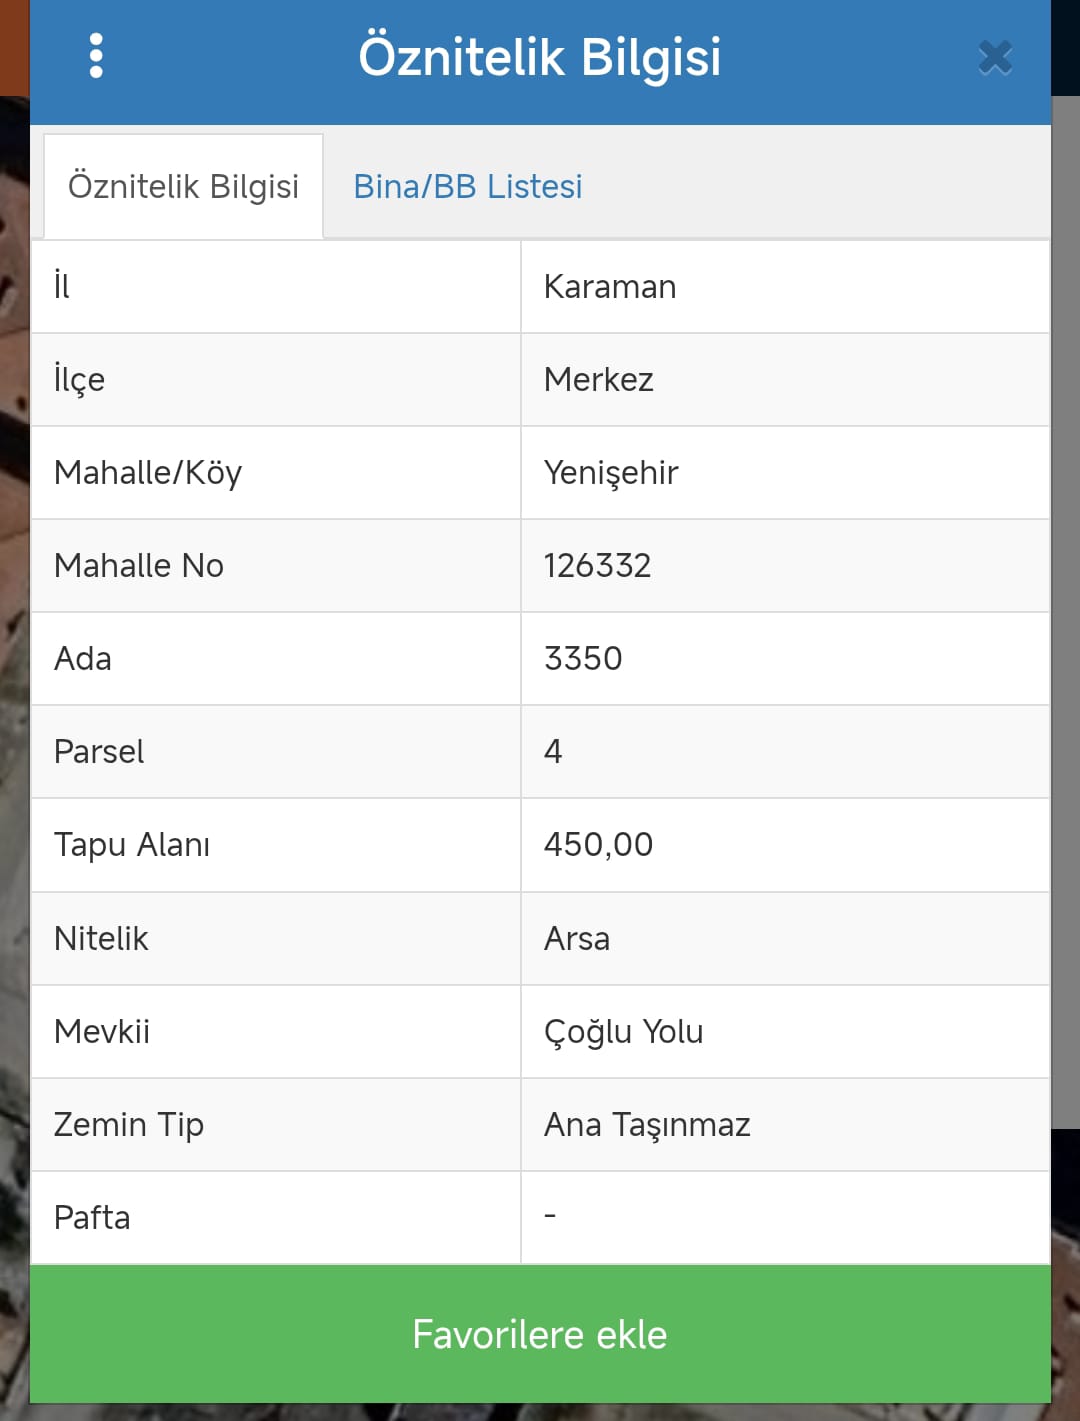Click the İlçe row label
The width and height of the screenshot is (1080, 1421).
pyautogui.click(x=79, y=380)
